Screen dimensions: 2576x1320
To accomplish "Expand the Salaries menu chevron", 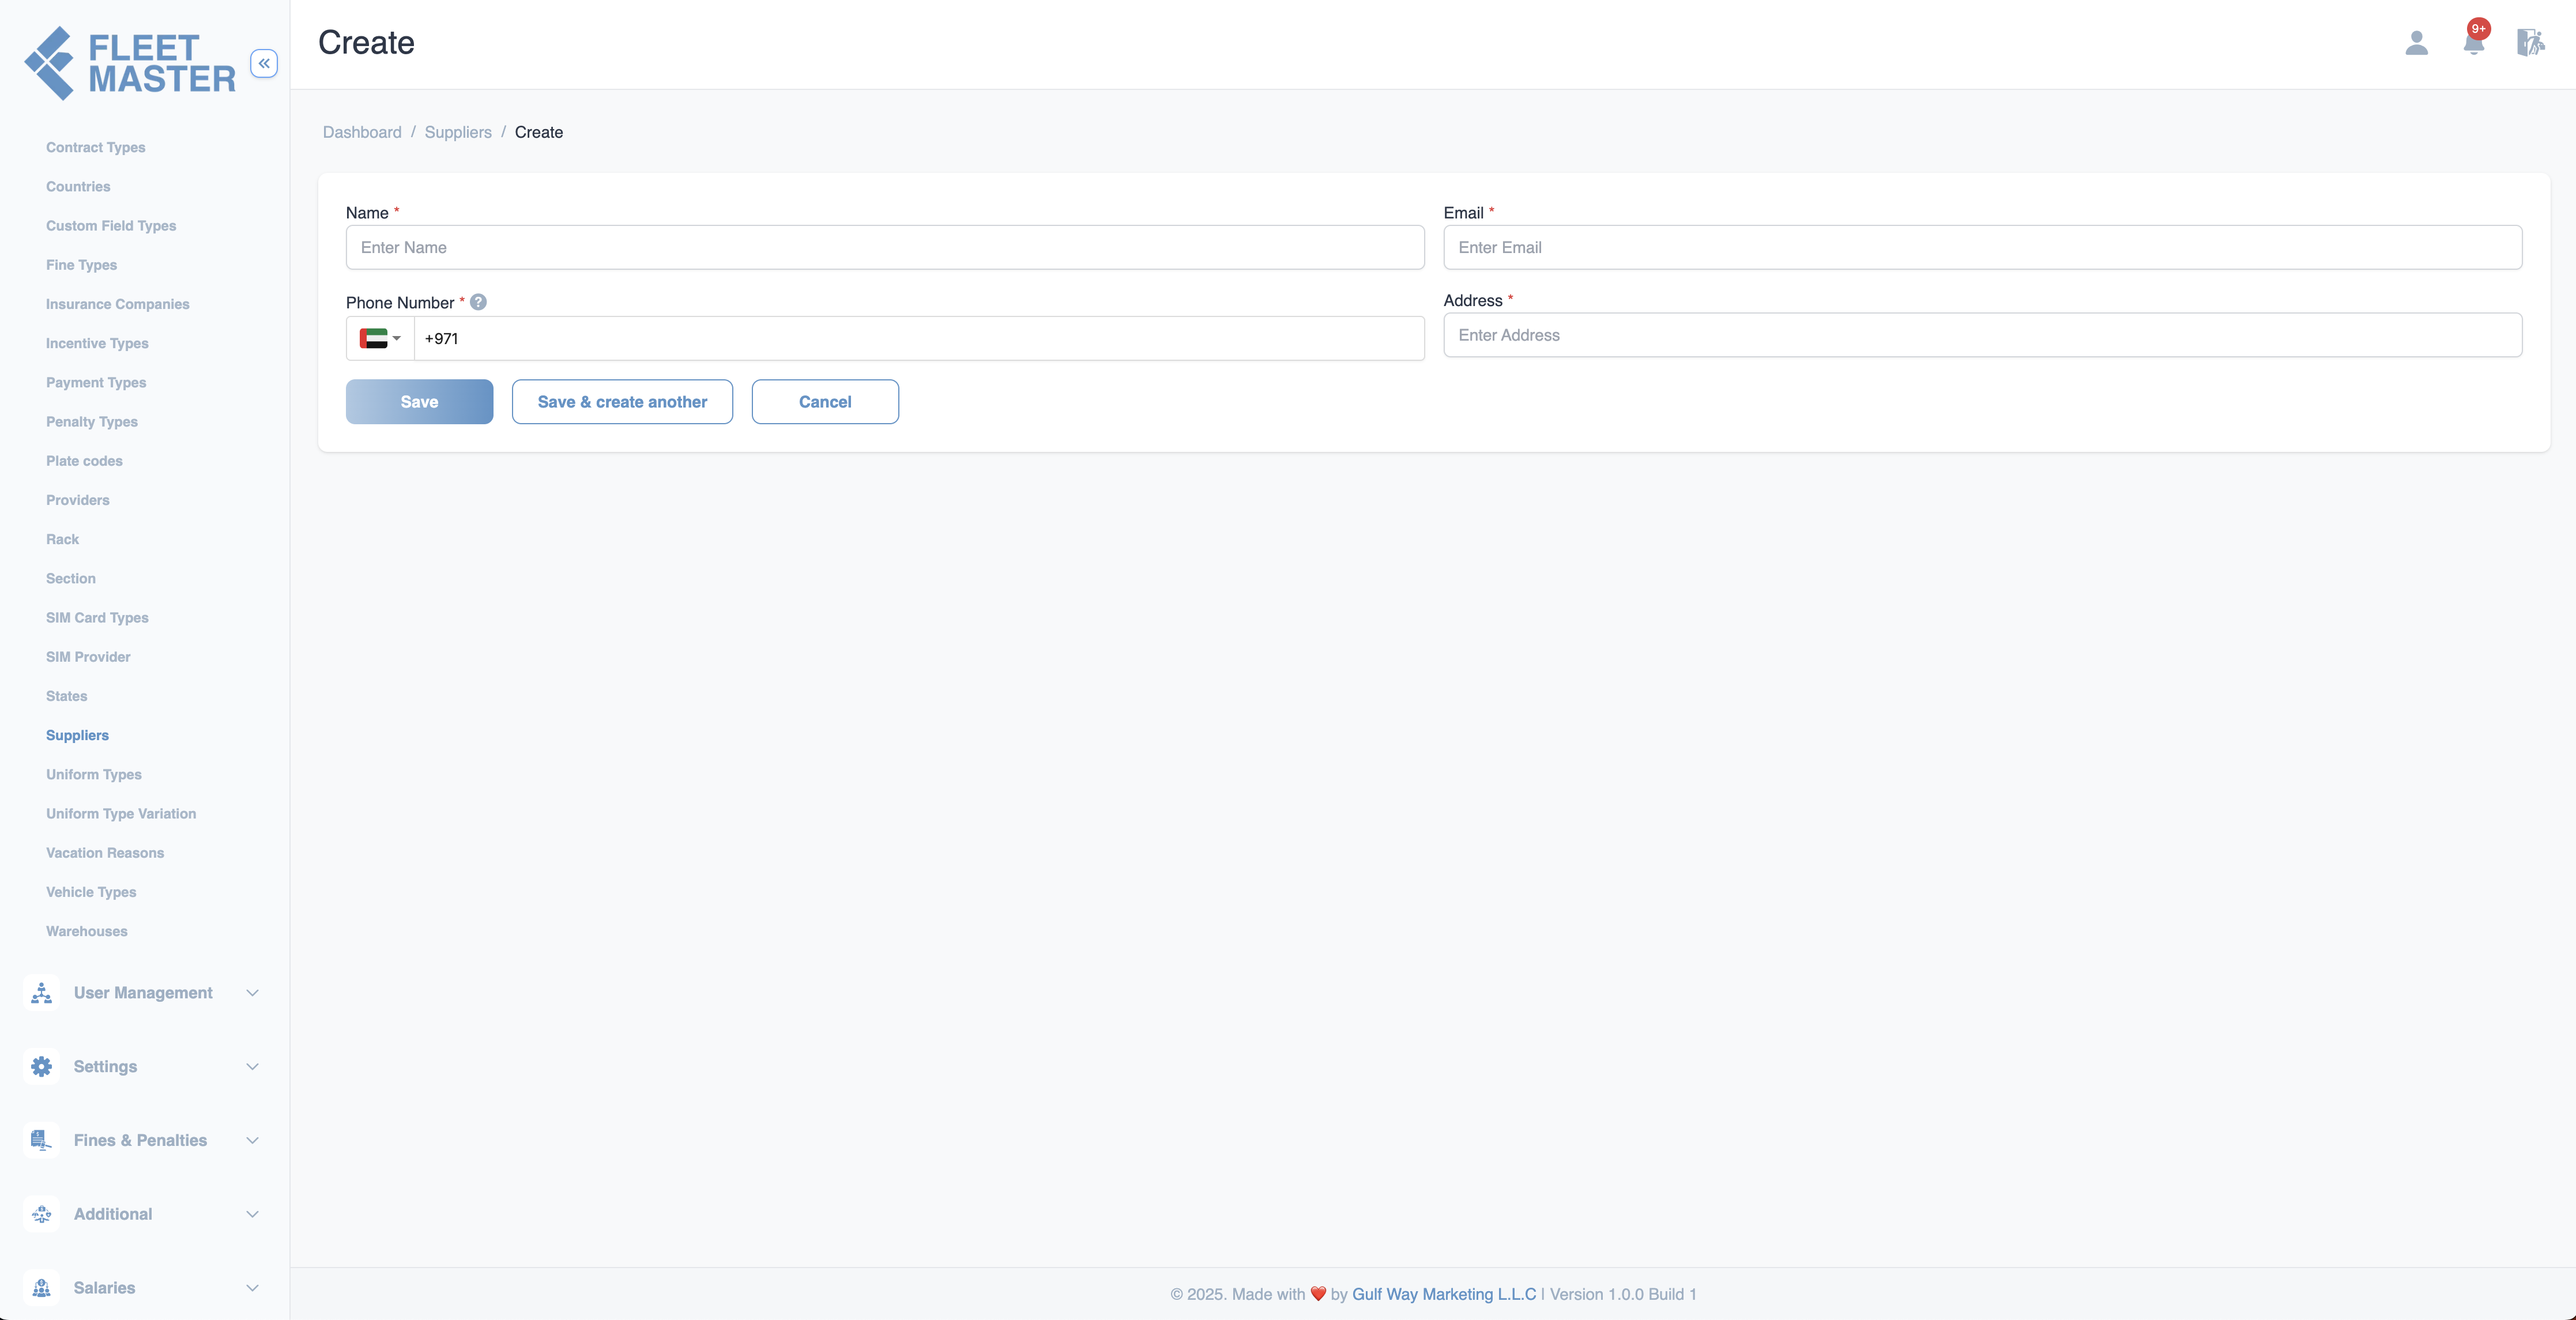I will click(x=252, y=1288).
